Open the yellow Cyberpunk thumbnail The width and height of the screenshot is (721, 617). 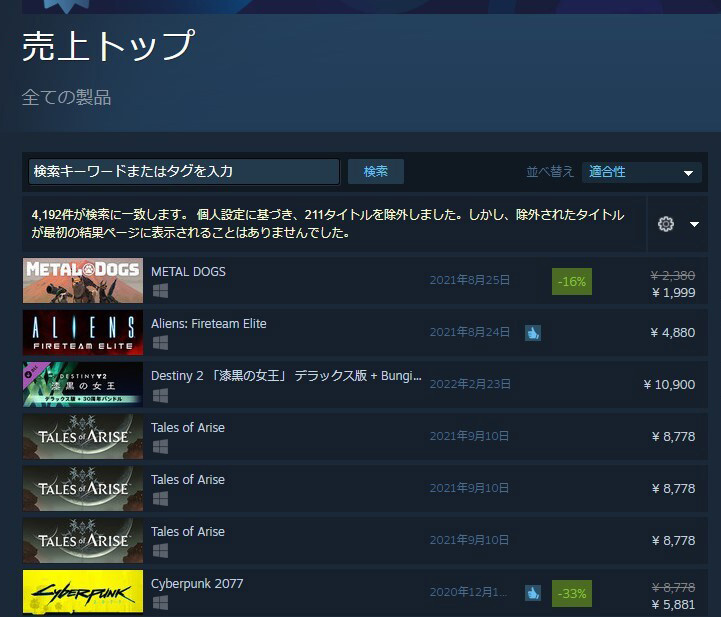pos(83,592)
